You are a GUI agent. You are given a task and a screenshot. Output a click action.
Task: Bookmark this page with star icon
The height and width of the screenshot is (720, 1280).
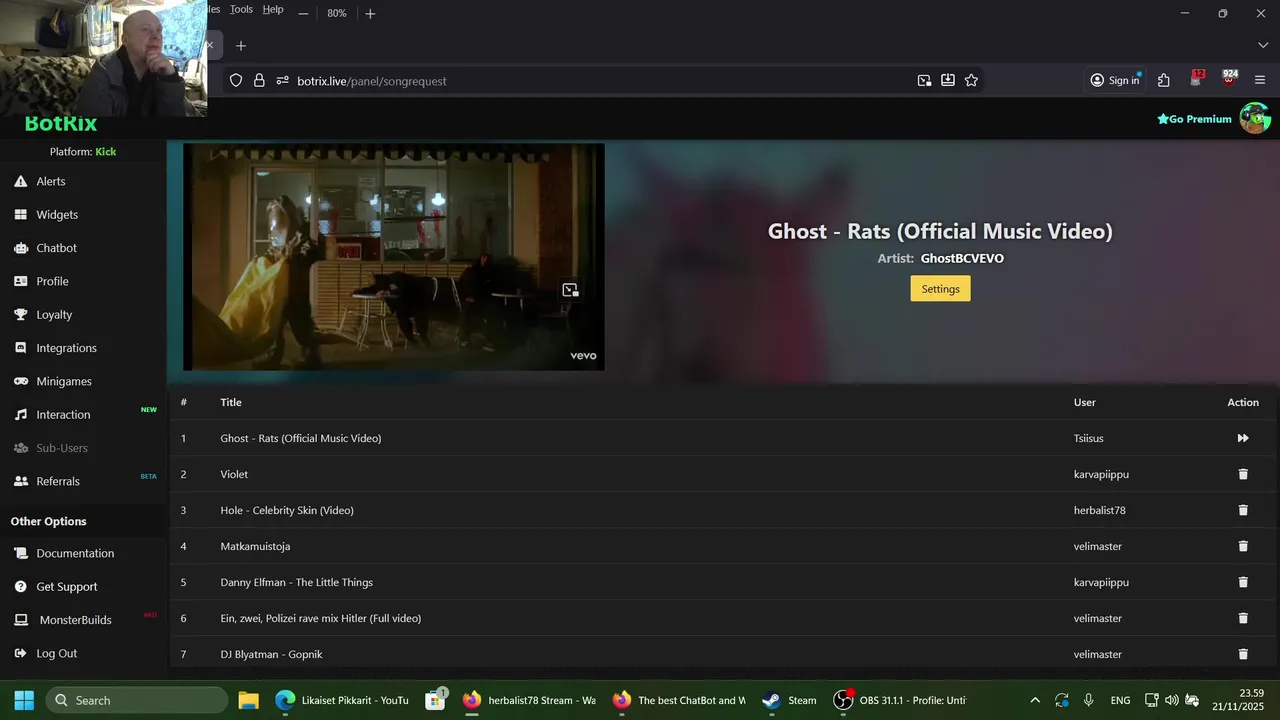(x=971, y=81)
